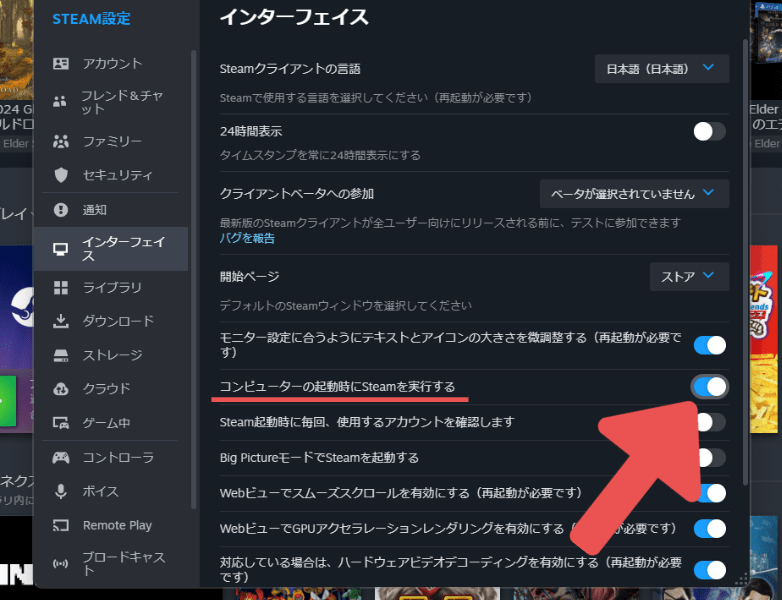Toggle the 24時間表示 switch
This screenshot has height=600, width=782.
709,132
